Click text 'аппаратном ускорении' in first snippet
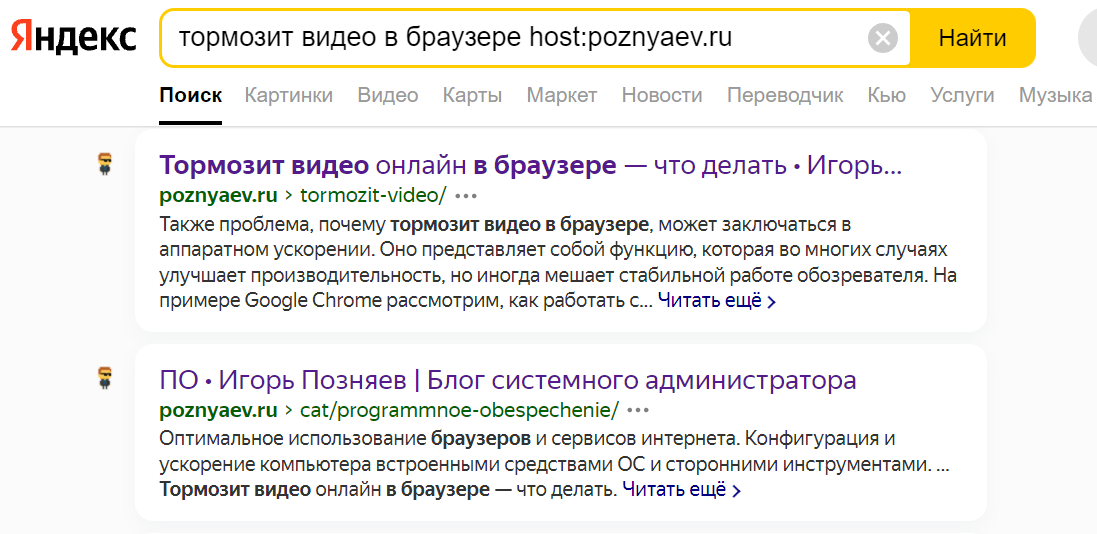This screenshot has width=1097, height=534. tap(269, 251)
